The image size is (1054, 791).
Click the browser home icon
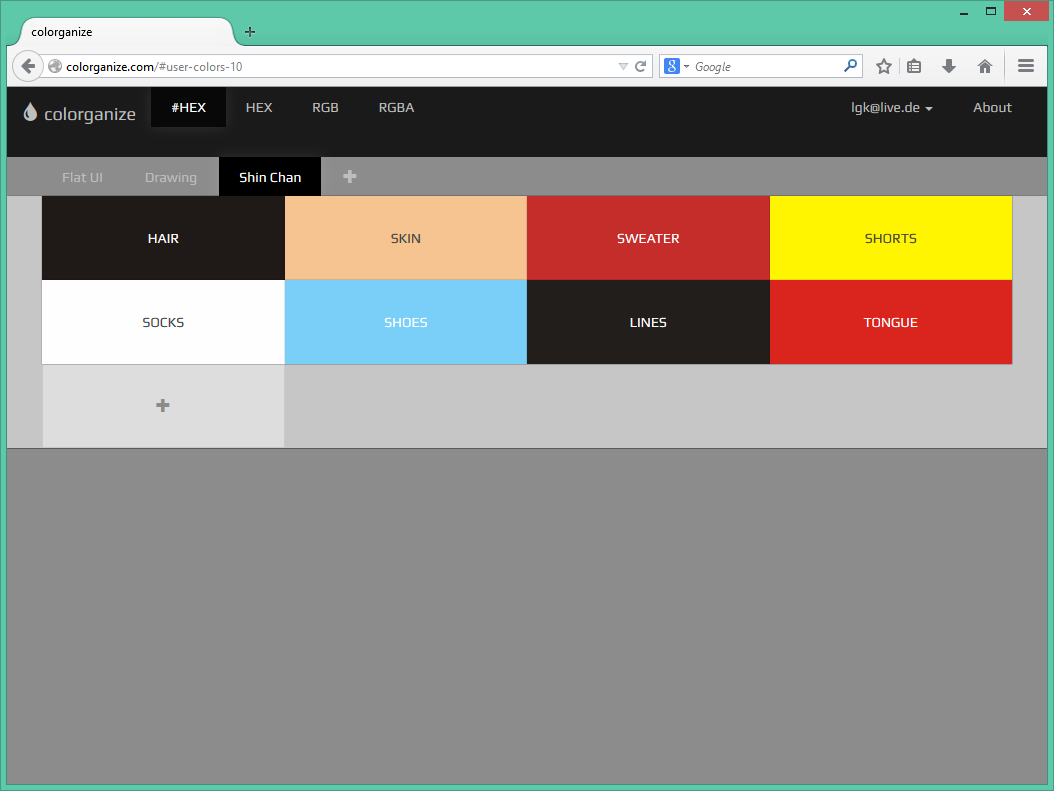pyautogui.click(x=985, y=66)
